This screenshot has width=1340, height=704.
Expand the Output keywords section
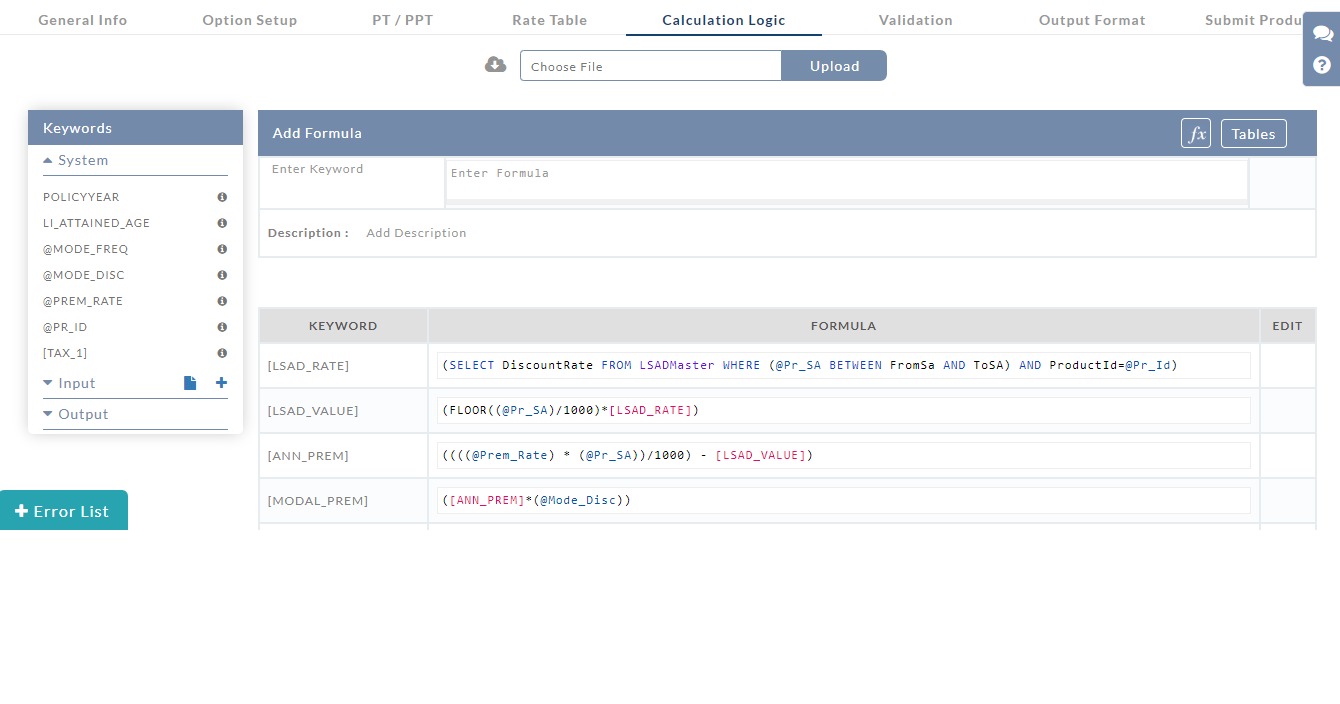[x=76, y=415]
